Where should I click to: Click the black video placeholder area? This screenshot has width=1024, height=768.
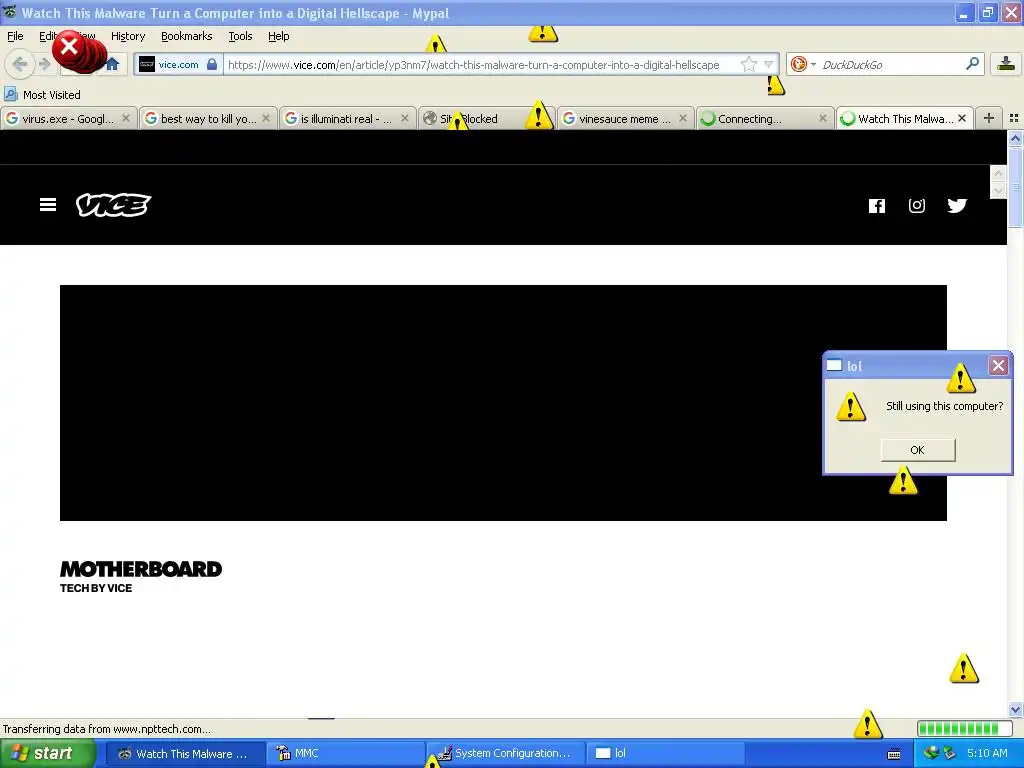click(503, 402)
